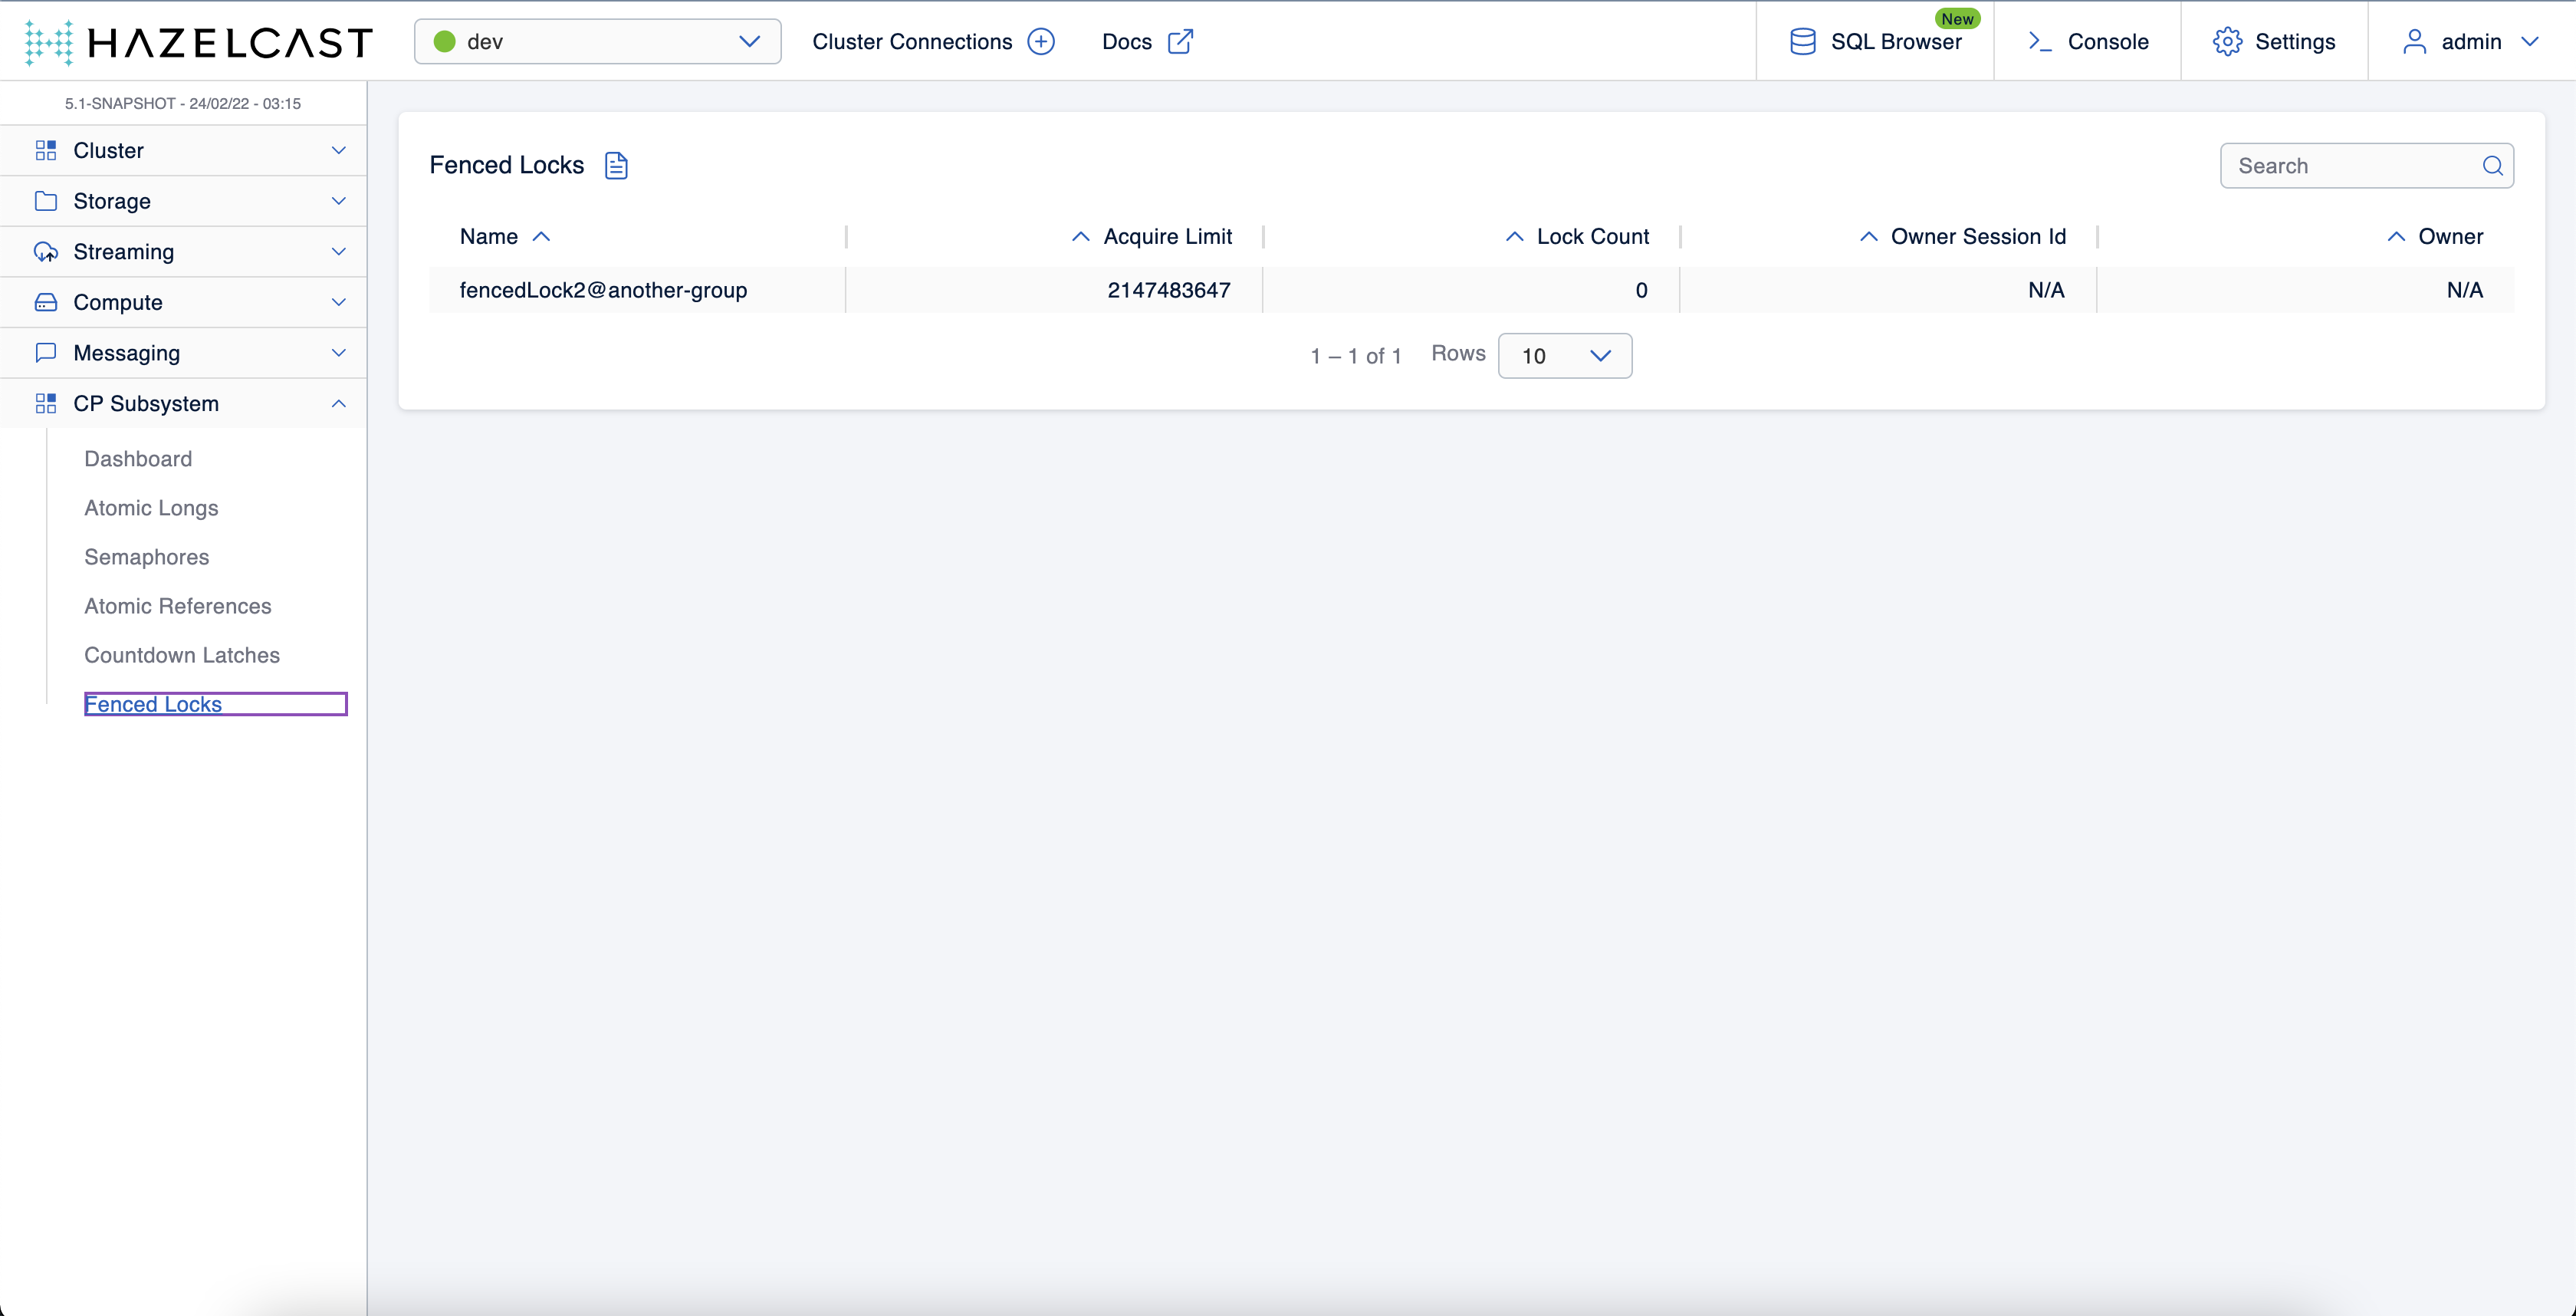
Task: Click the Fenced Locks documentation icon
Action: (x=616, y=166)
